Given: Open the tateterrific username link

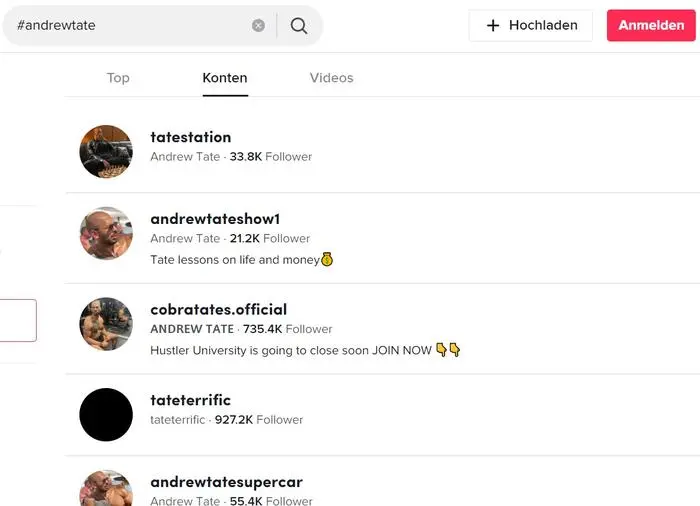Looking at the screenshot, I should pyautogui.click(x=191, y=400).
